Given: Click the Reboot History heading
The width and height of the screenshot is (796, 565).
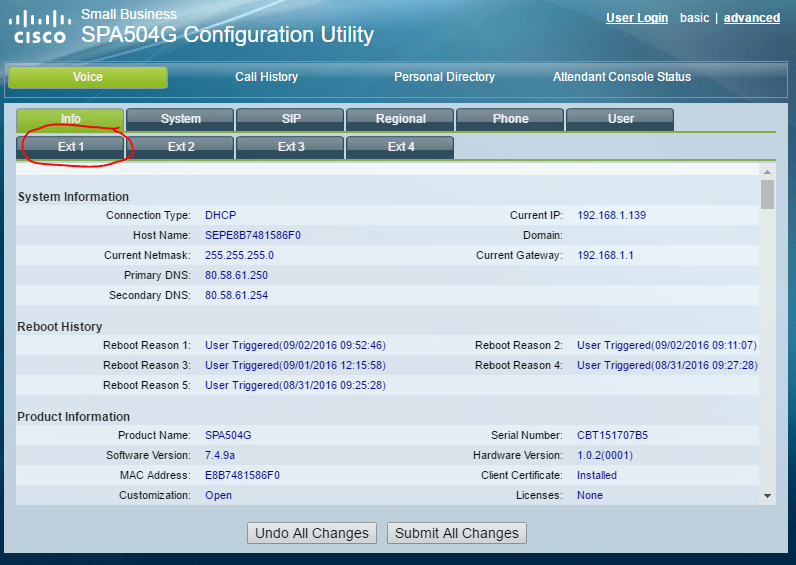Looking at the screenshot, I should click(x=60, y=327).
